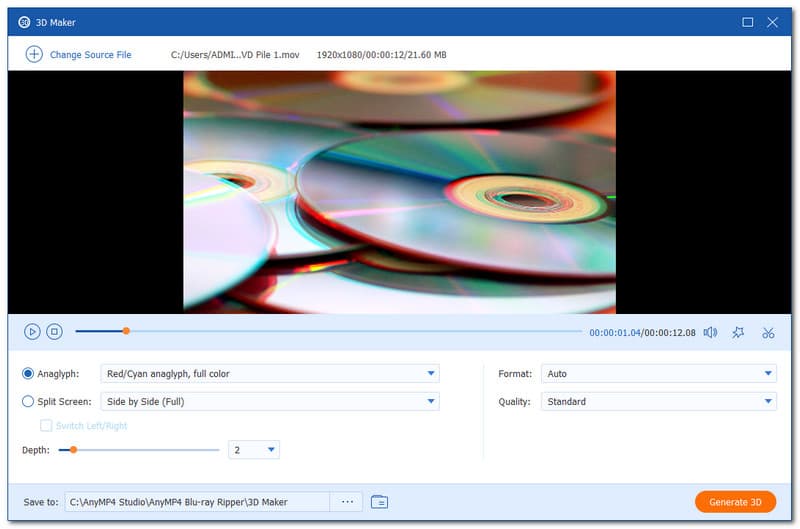Click the star enhance icon
The image size is (800, 529).
738,332
